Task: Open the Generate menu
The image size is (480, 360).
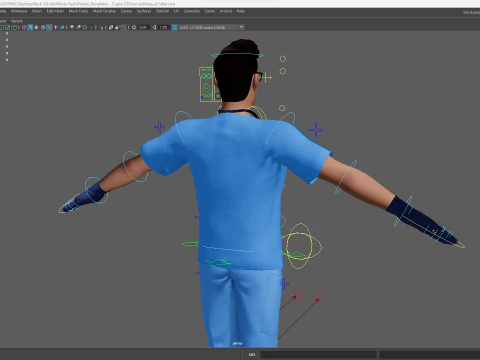Action: pos(192,11)
